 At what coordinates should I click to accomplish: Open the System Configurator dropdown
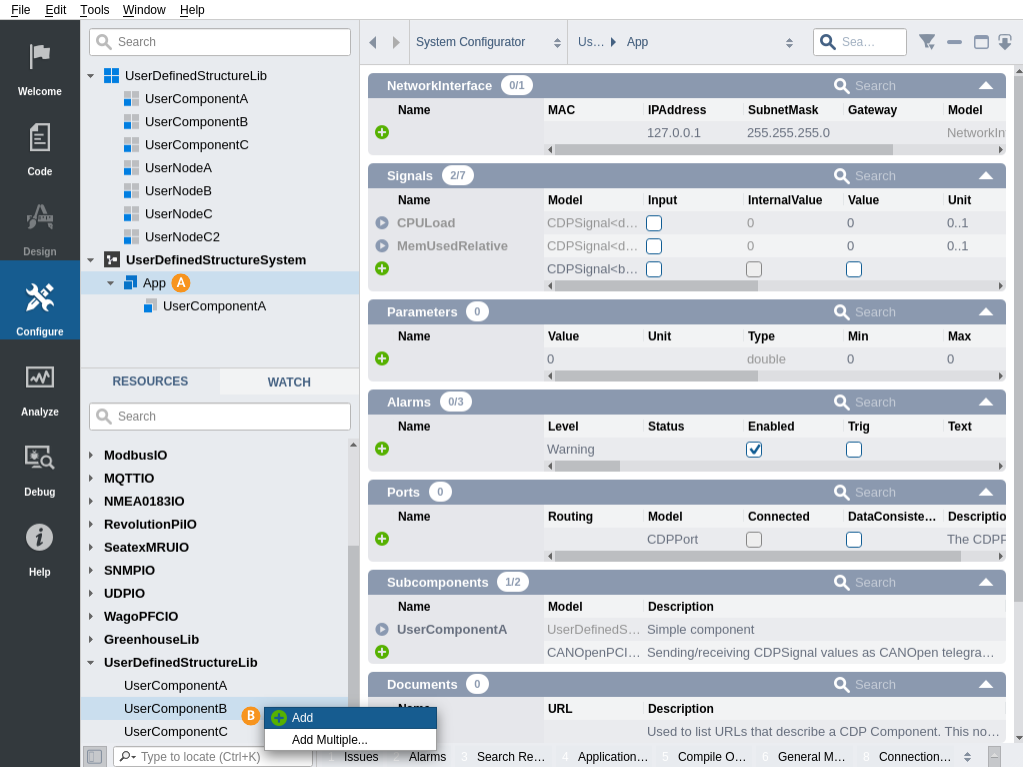pos(488,42)
